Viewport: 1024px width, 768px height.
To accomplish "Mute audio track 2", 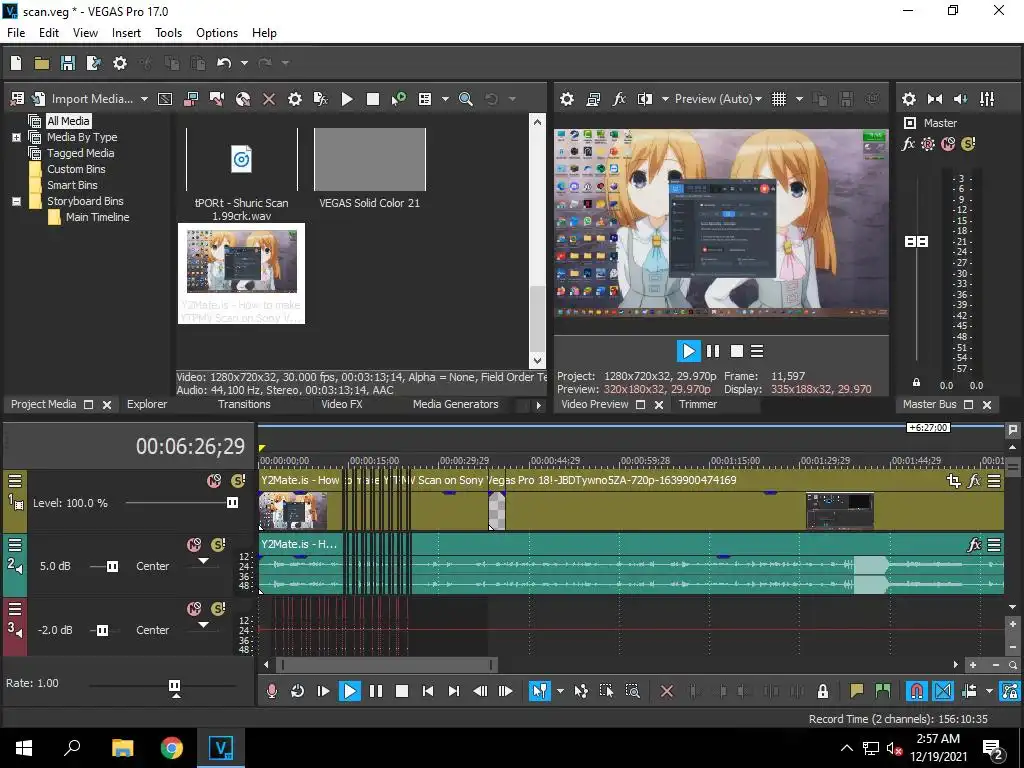I will (x=194, y=545).
